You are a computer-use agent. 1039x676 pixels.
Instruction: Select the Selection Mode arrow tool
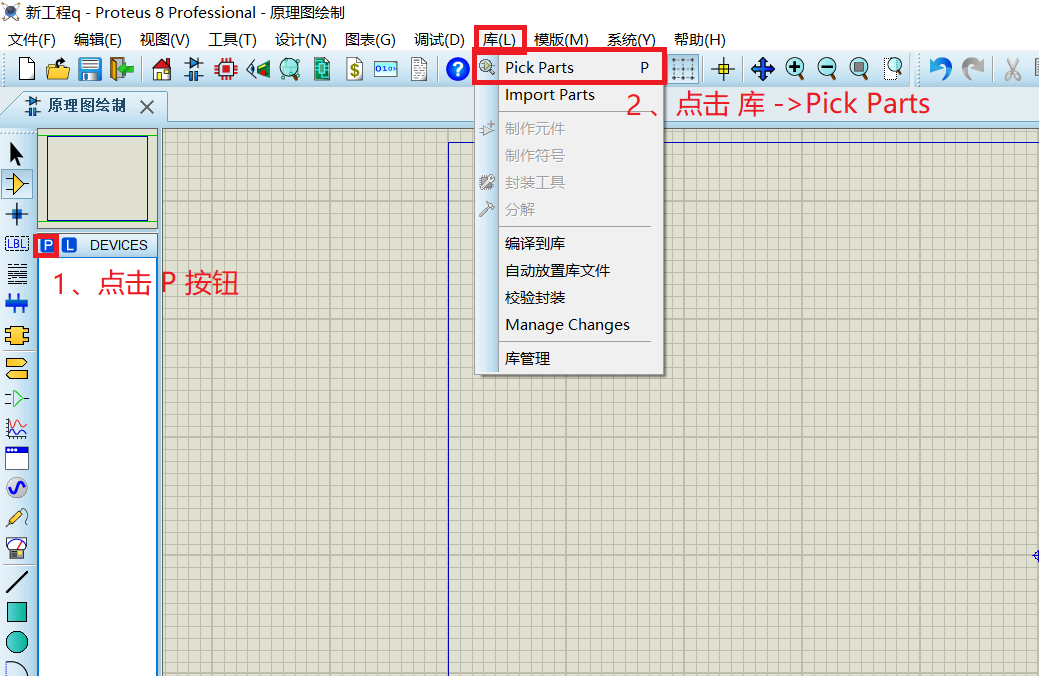click(17, 154)
